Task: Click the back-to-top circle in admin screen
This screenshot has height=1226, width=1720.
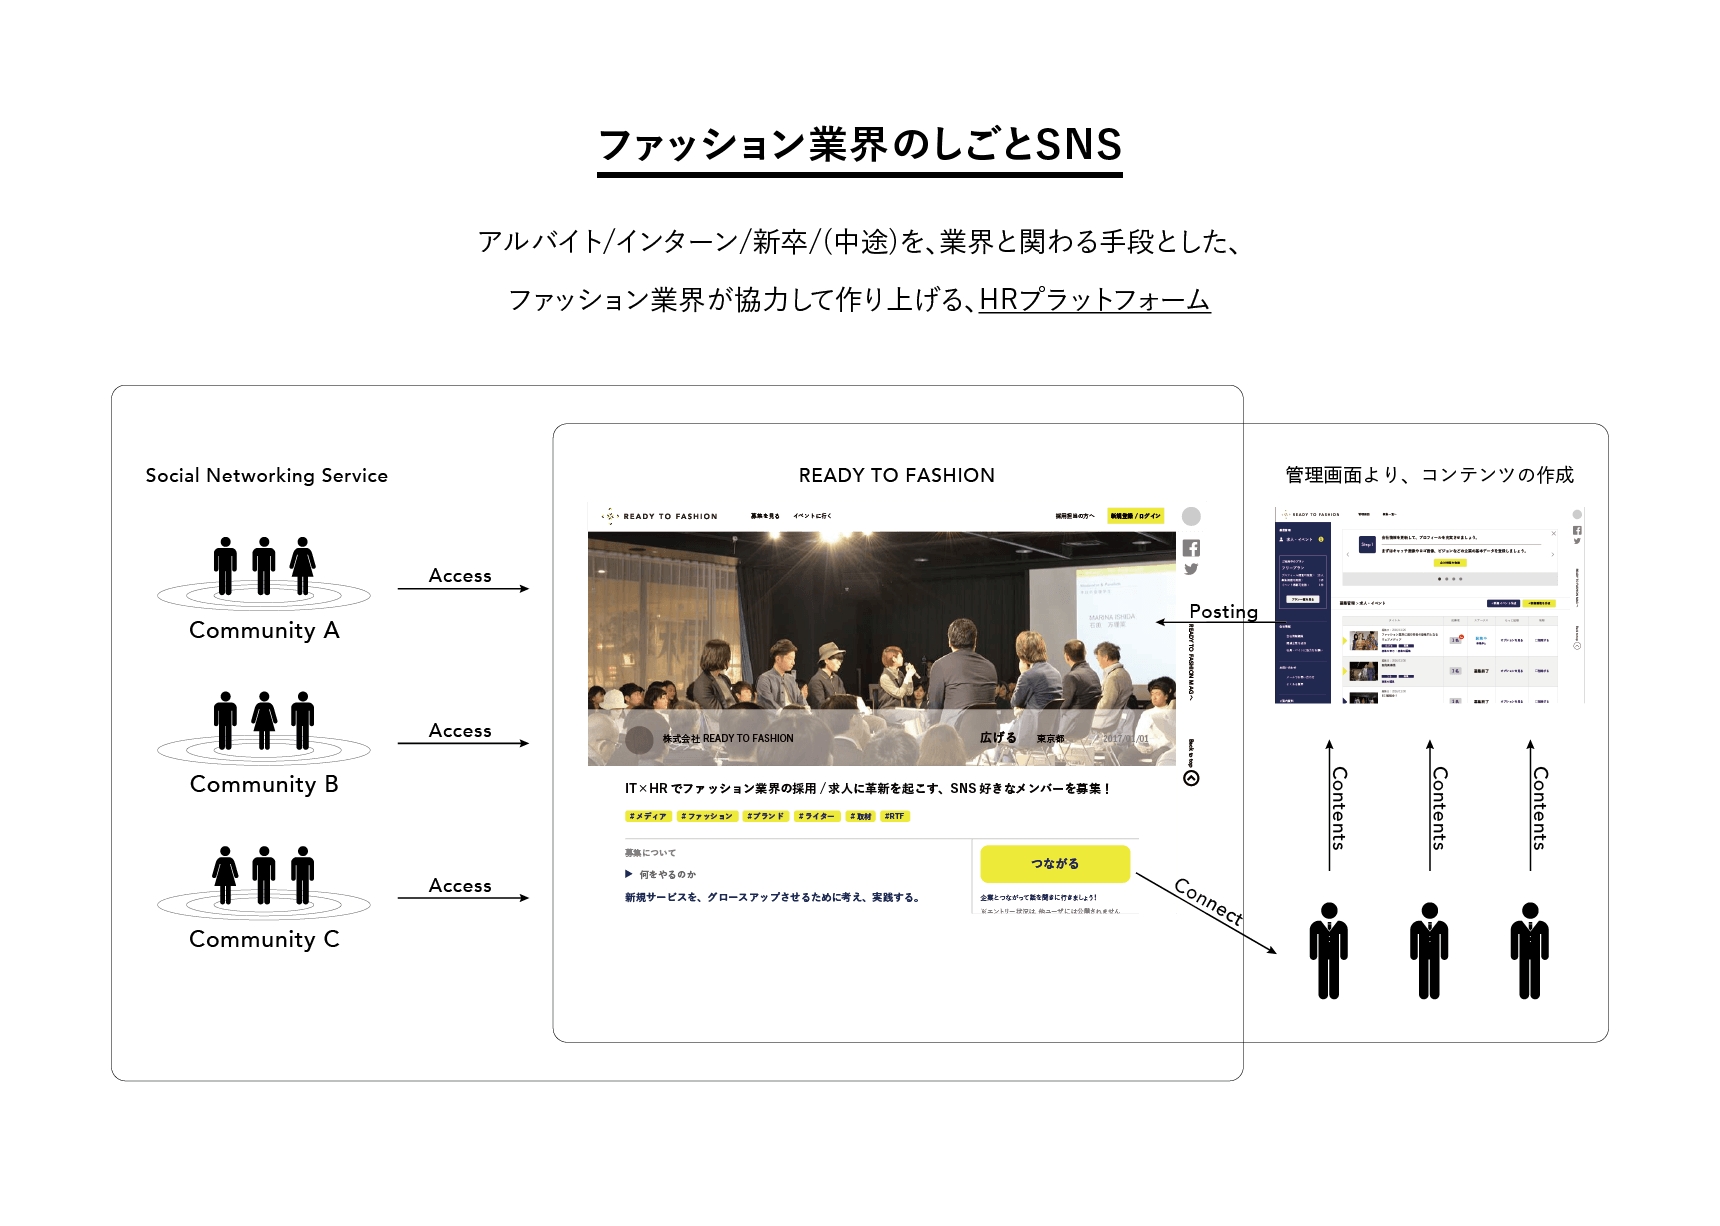Action: click(1577, 646)
